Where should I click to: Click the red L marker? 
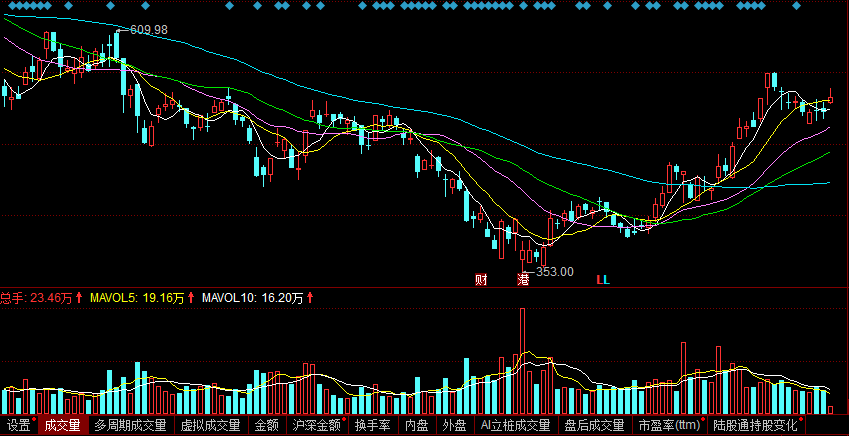pos(599,280)
